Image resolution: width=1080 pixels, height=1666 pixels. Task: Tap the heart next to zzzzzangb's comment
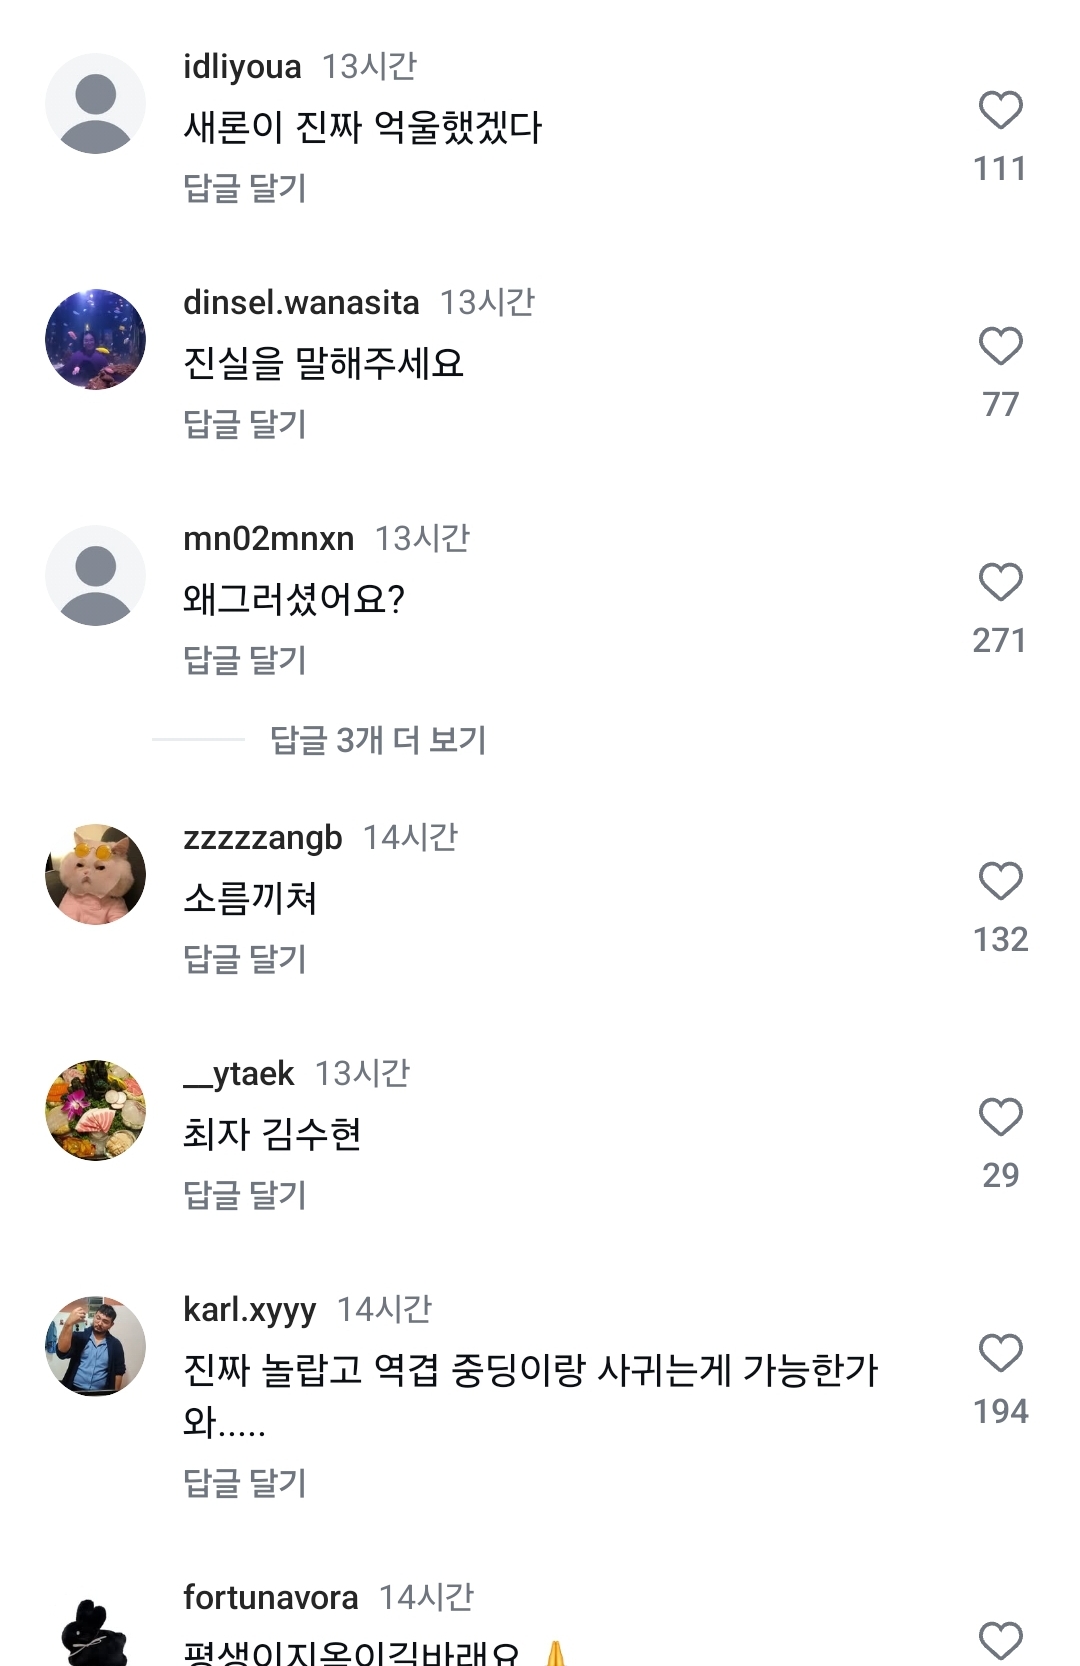pos(1000,881)
